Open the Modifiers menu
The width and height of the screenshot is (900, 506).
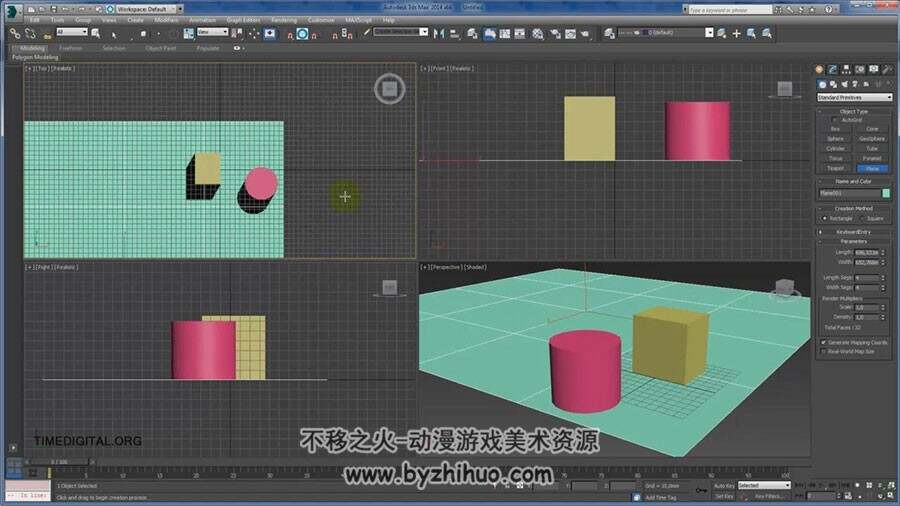click(166, 20)
